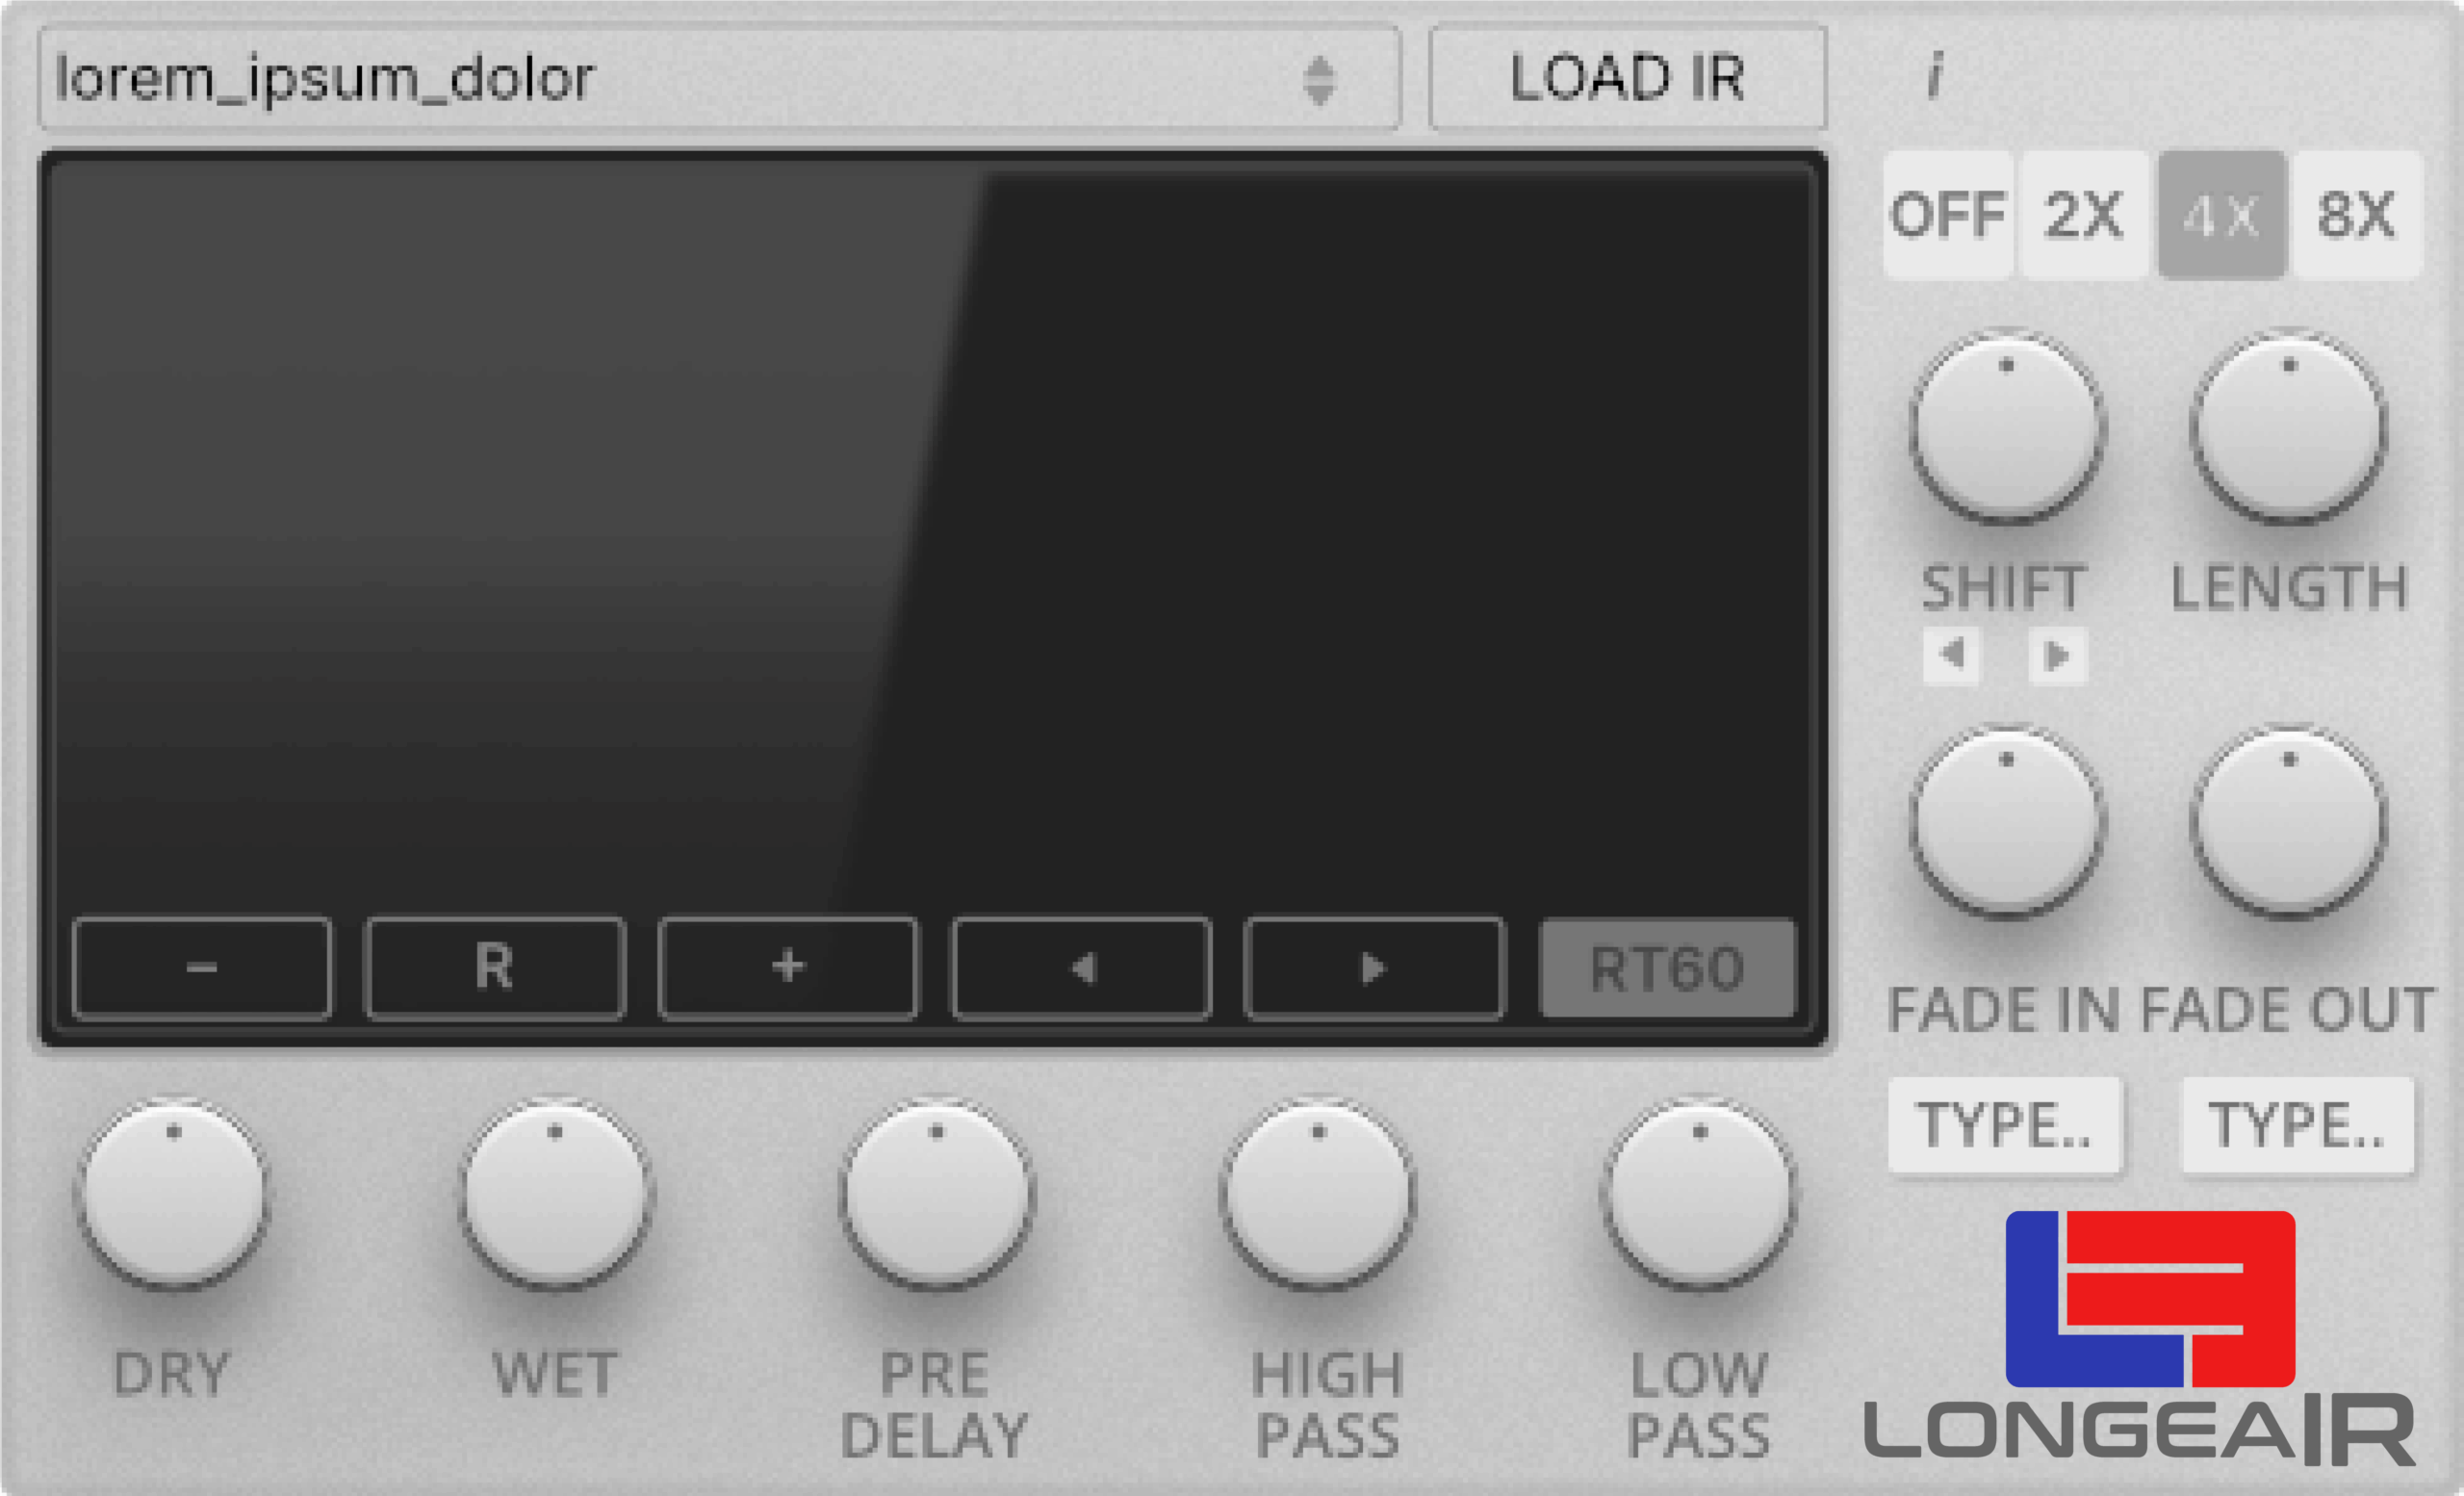2464x1496 pixels.
Task: Select 8X oversampling
Action: coord(2357,215)
